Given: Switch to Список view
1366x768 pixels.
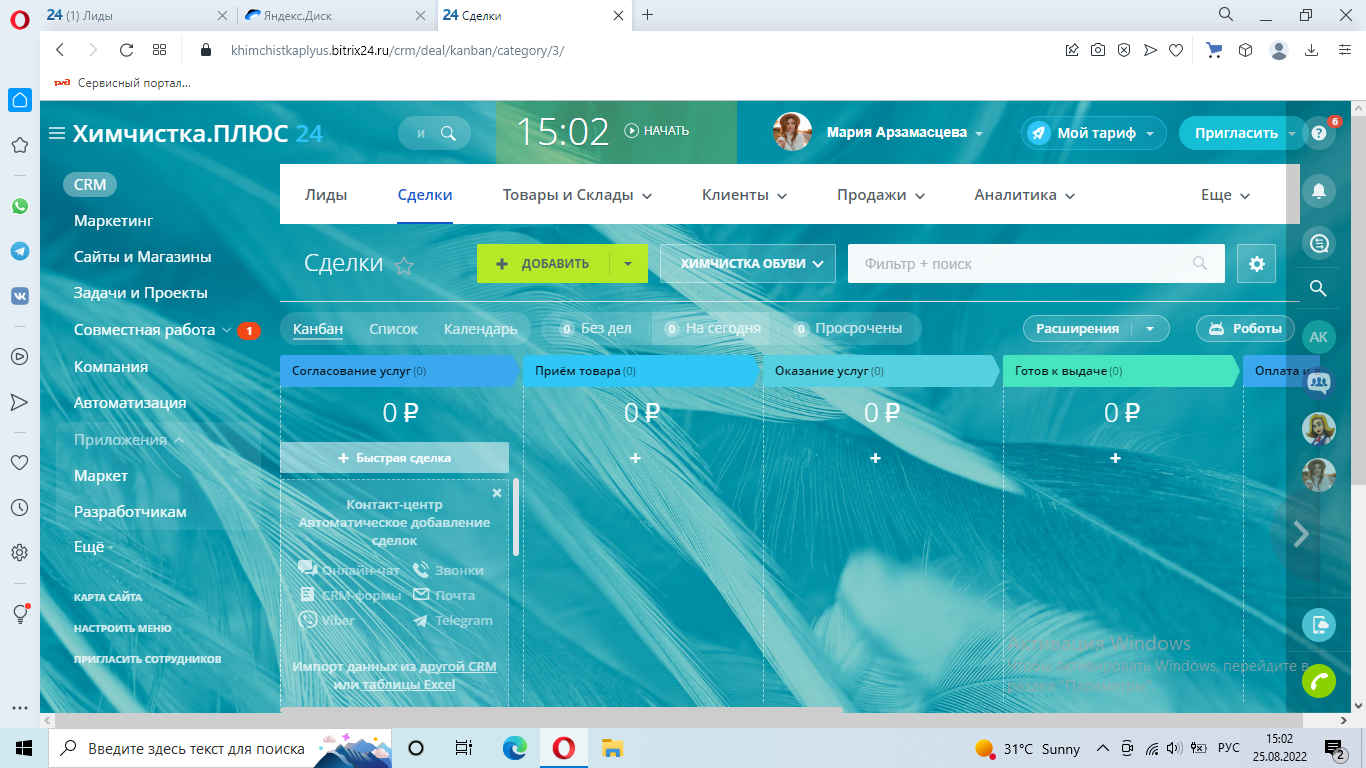Looking at the screenshot, I should pos(394,329).
